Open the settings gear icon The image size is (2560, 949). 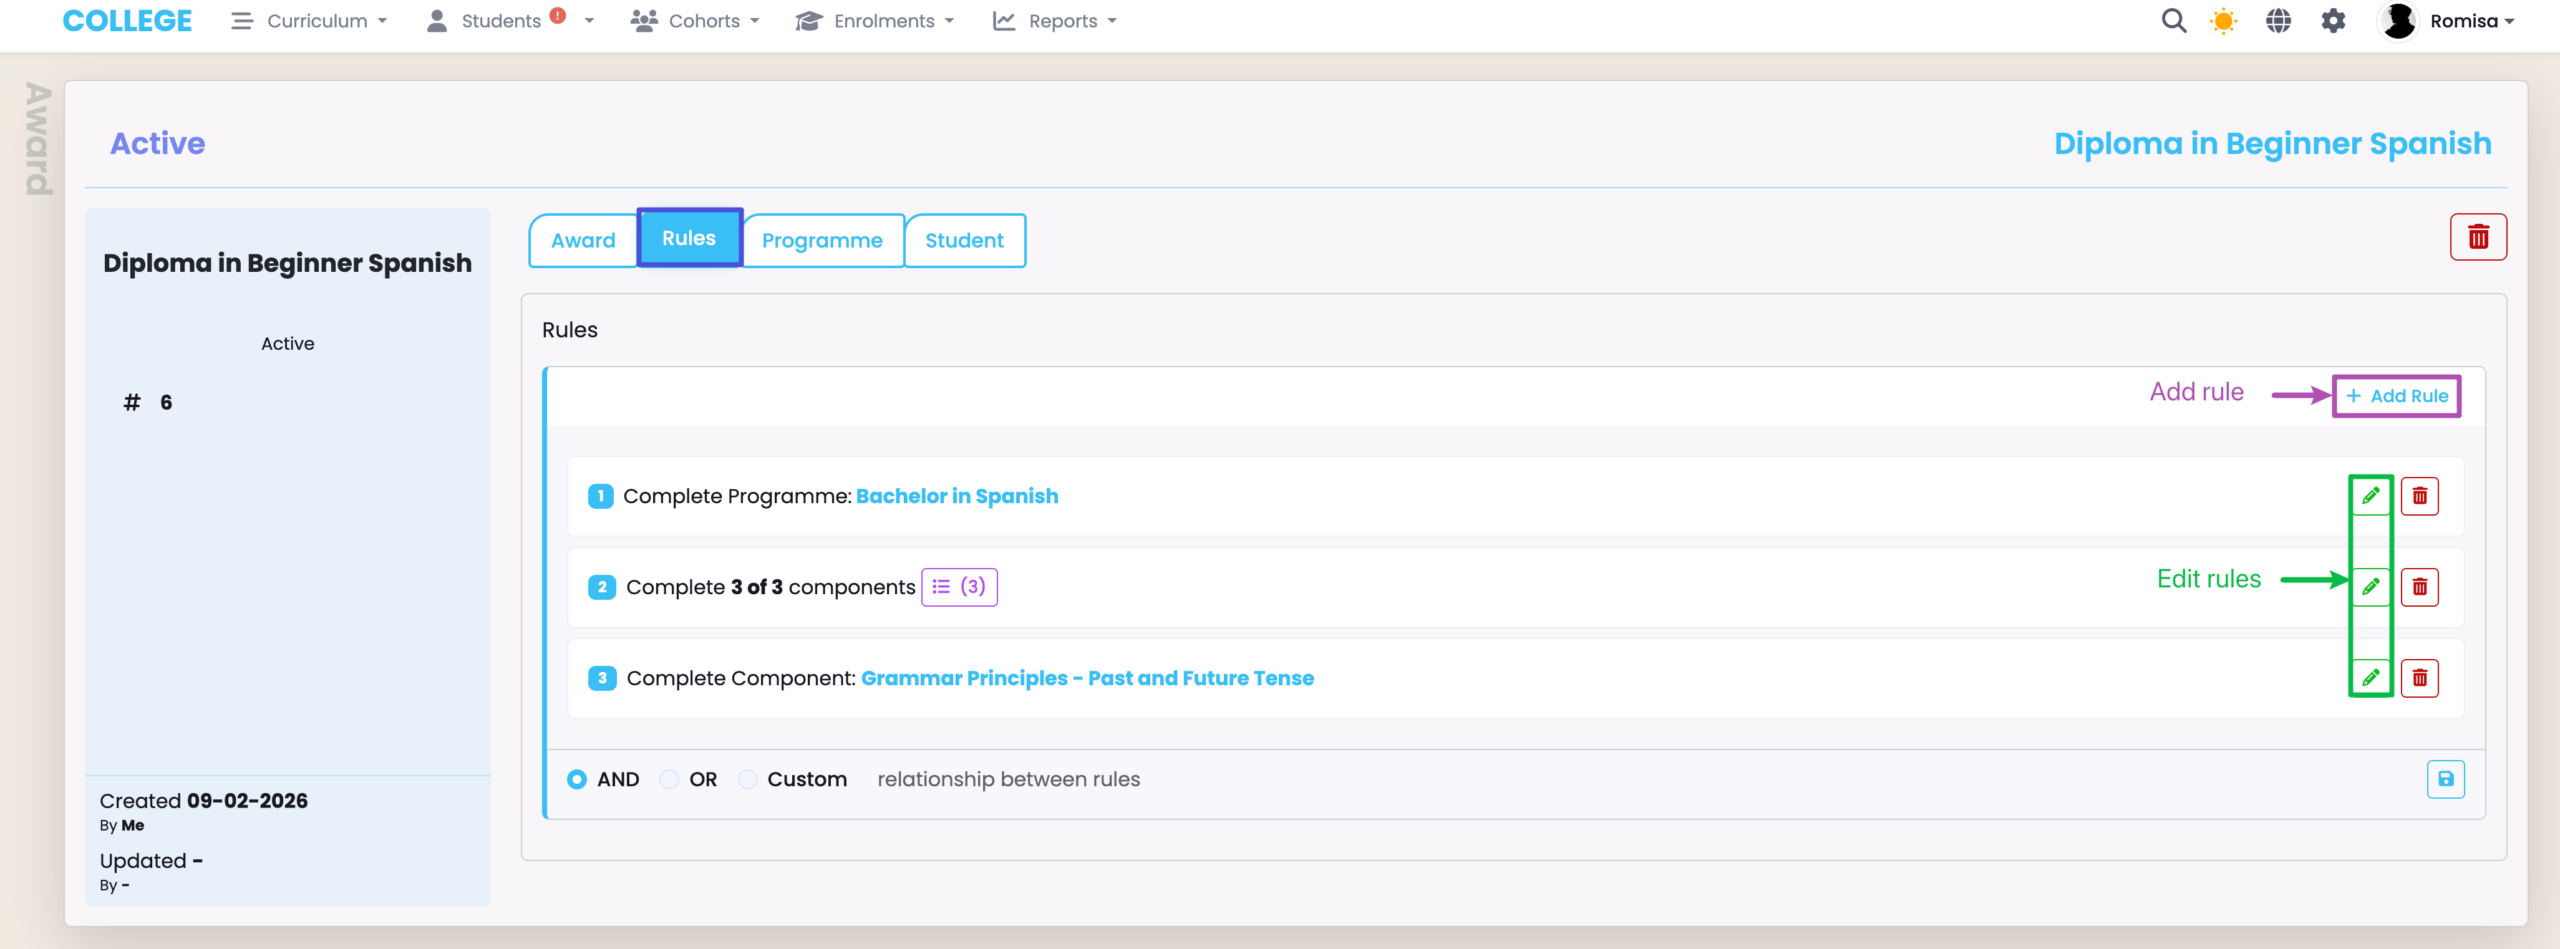(x=2333, y=21)
